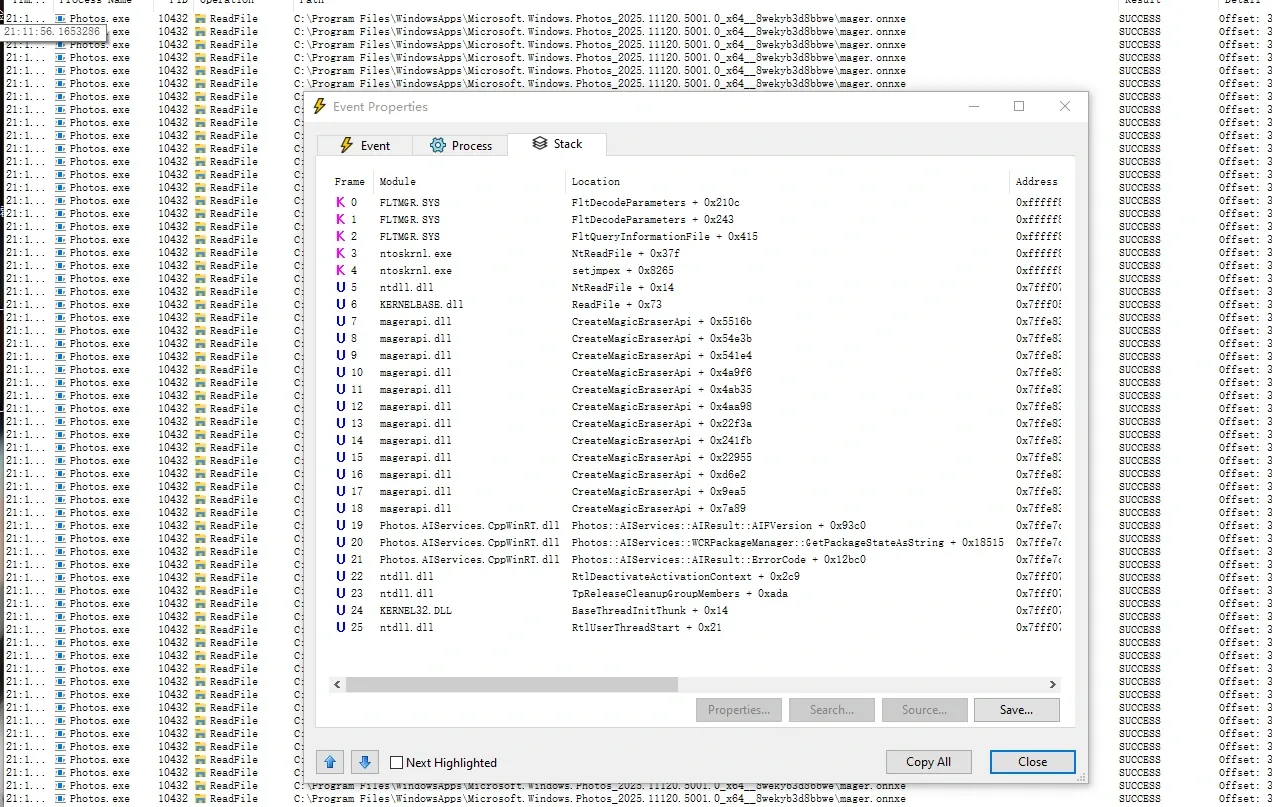Switch to the Process tab
1272x807 pixels.
pyautogui.click(x=461, y=145)
